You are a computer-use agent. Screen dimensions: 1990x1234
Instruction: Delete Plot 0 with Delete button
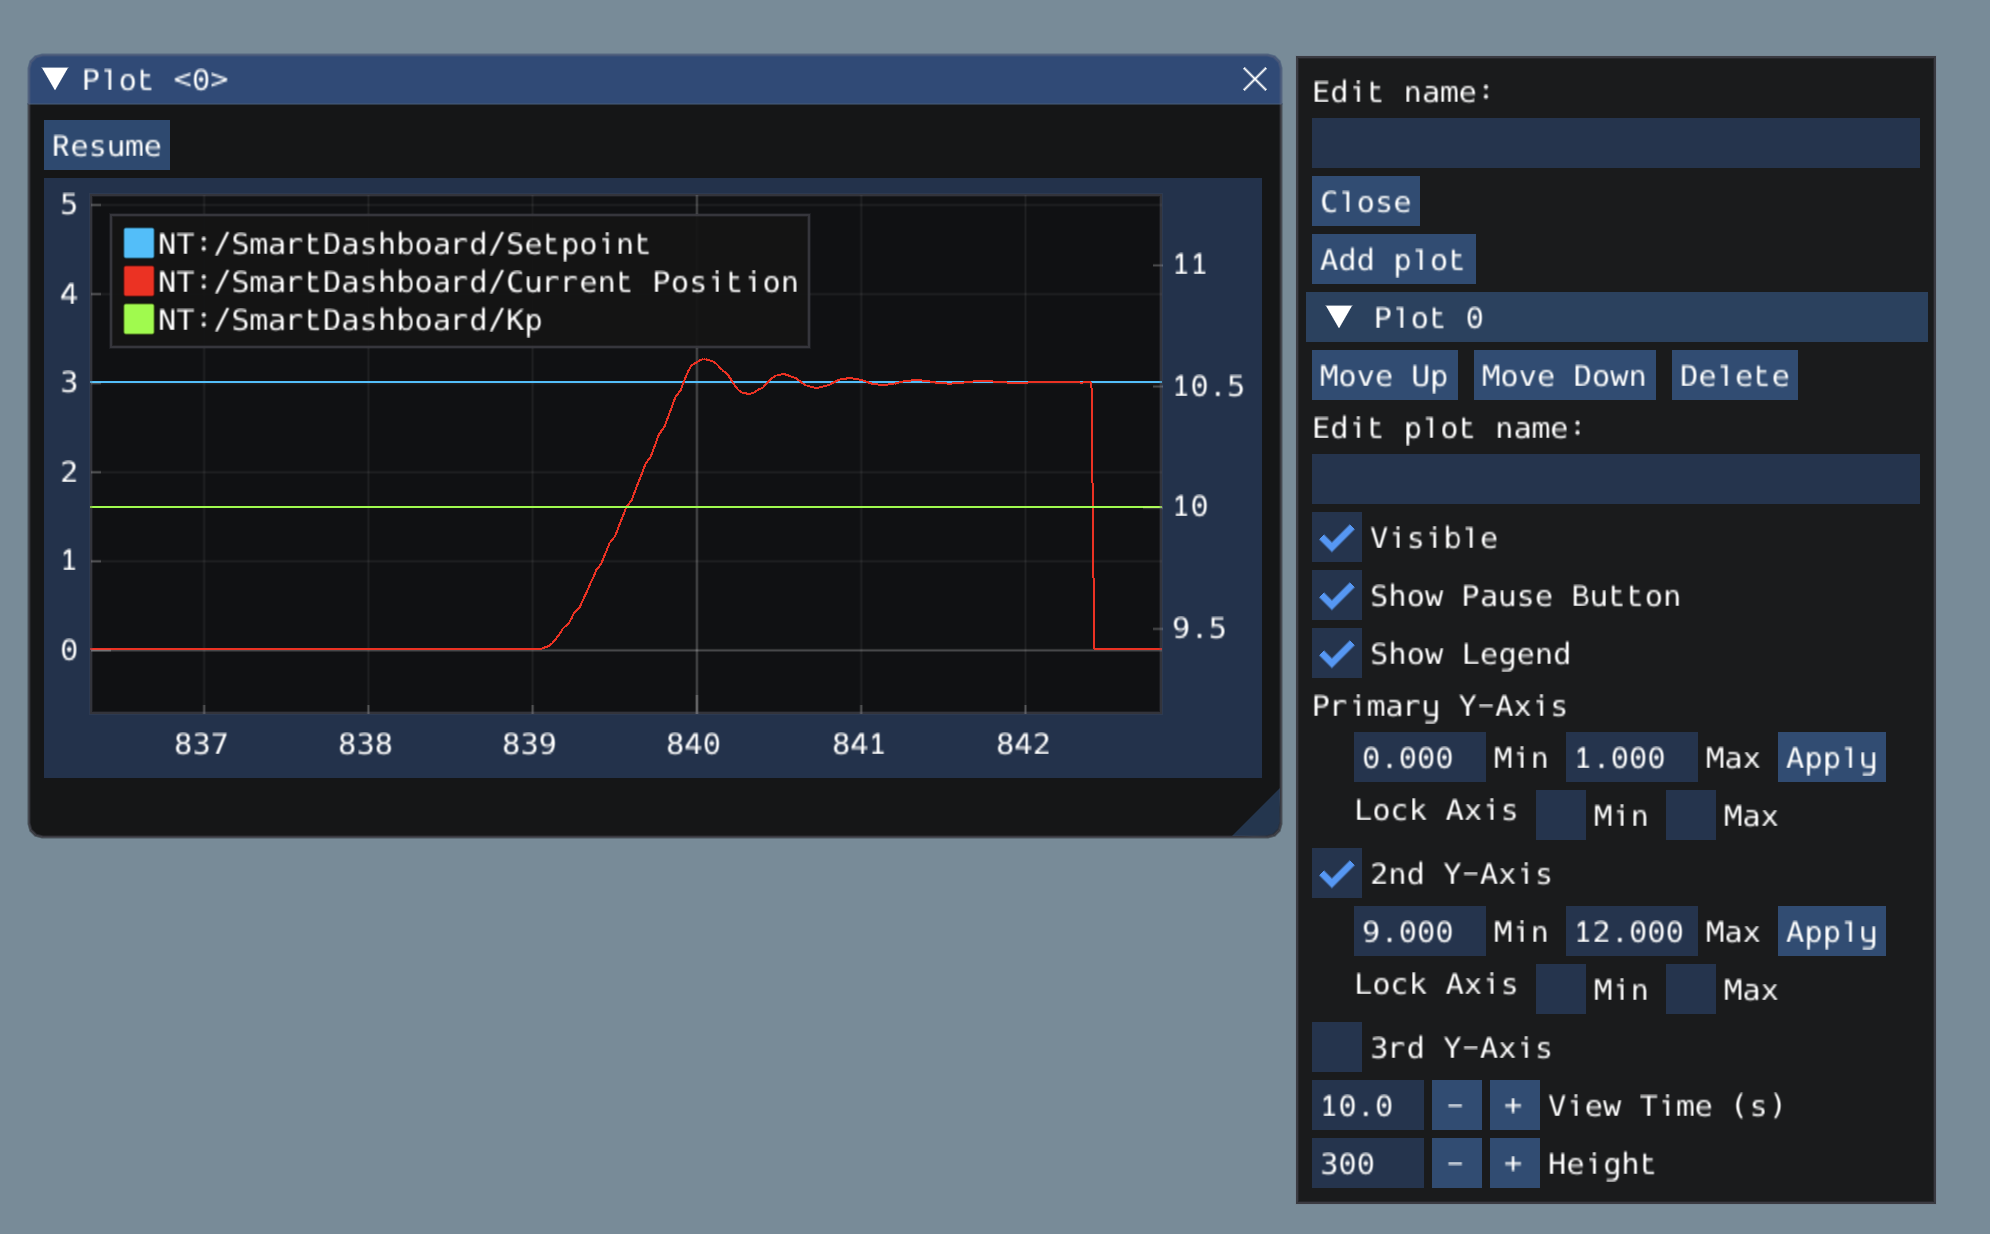1733,376
